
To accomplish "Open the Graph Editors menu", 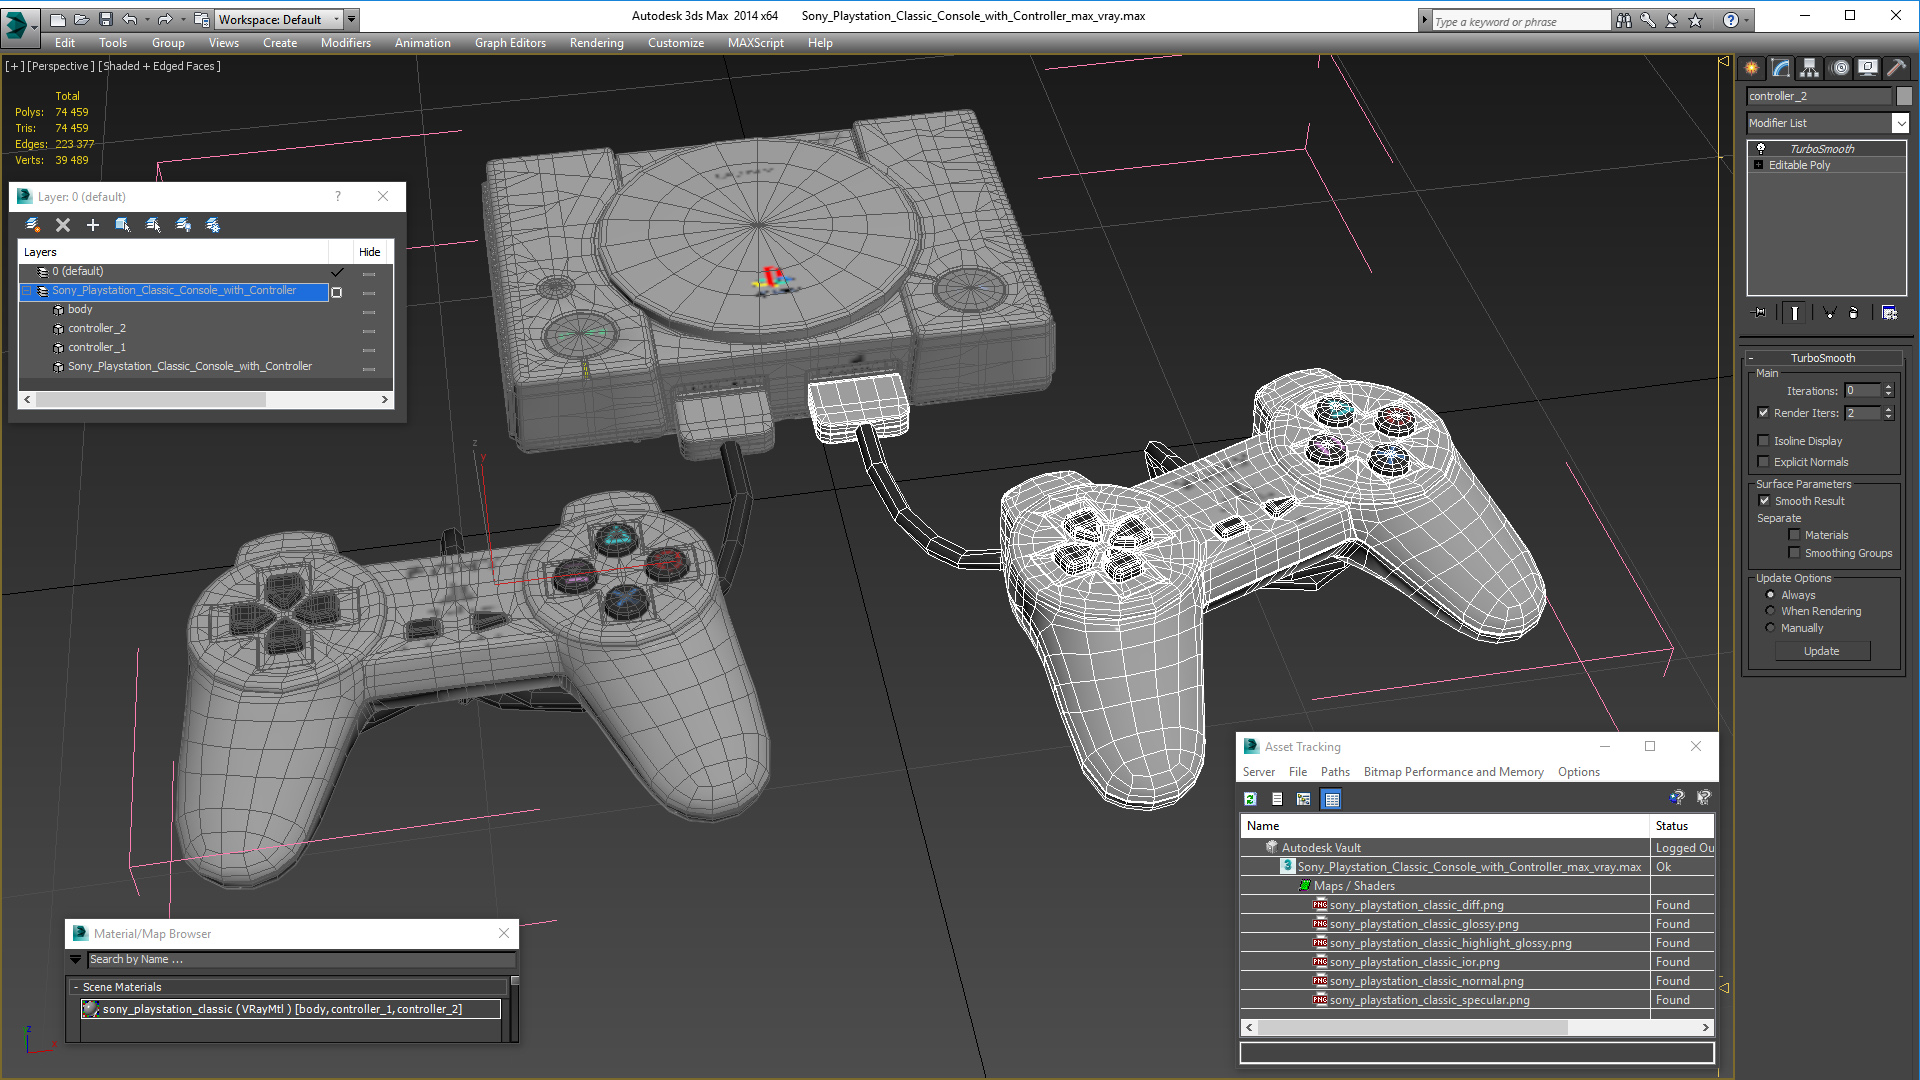I will coord(510,43).
